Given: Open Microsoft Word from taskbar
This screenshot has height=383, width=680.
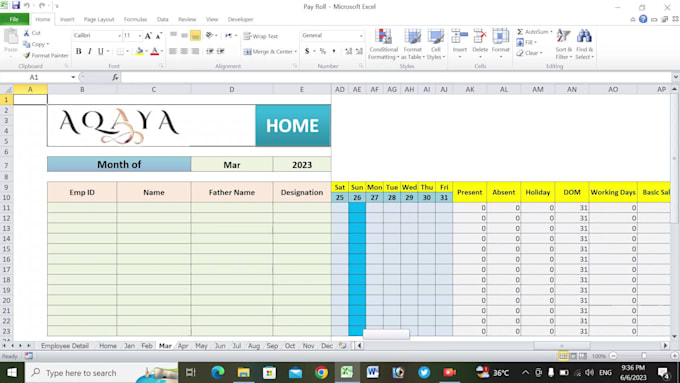Looking at the screenshot, I should coord(372,373).
